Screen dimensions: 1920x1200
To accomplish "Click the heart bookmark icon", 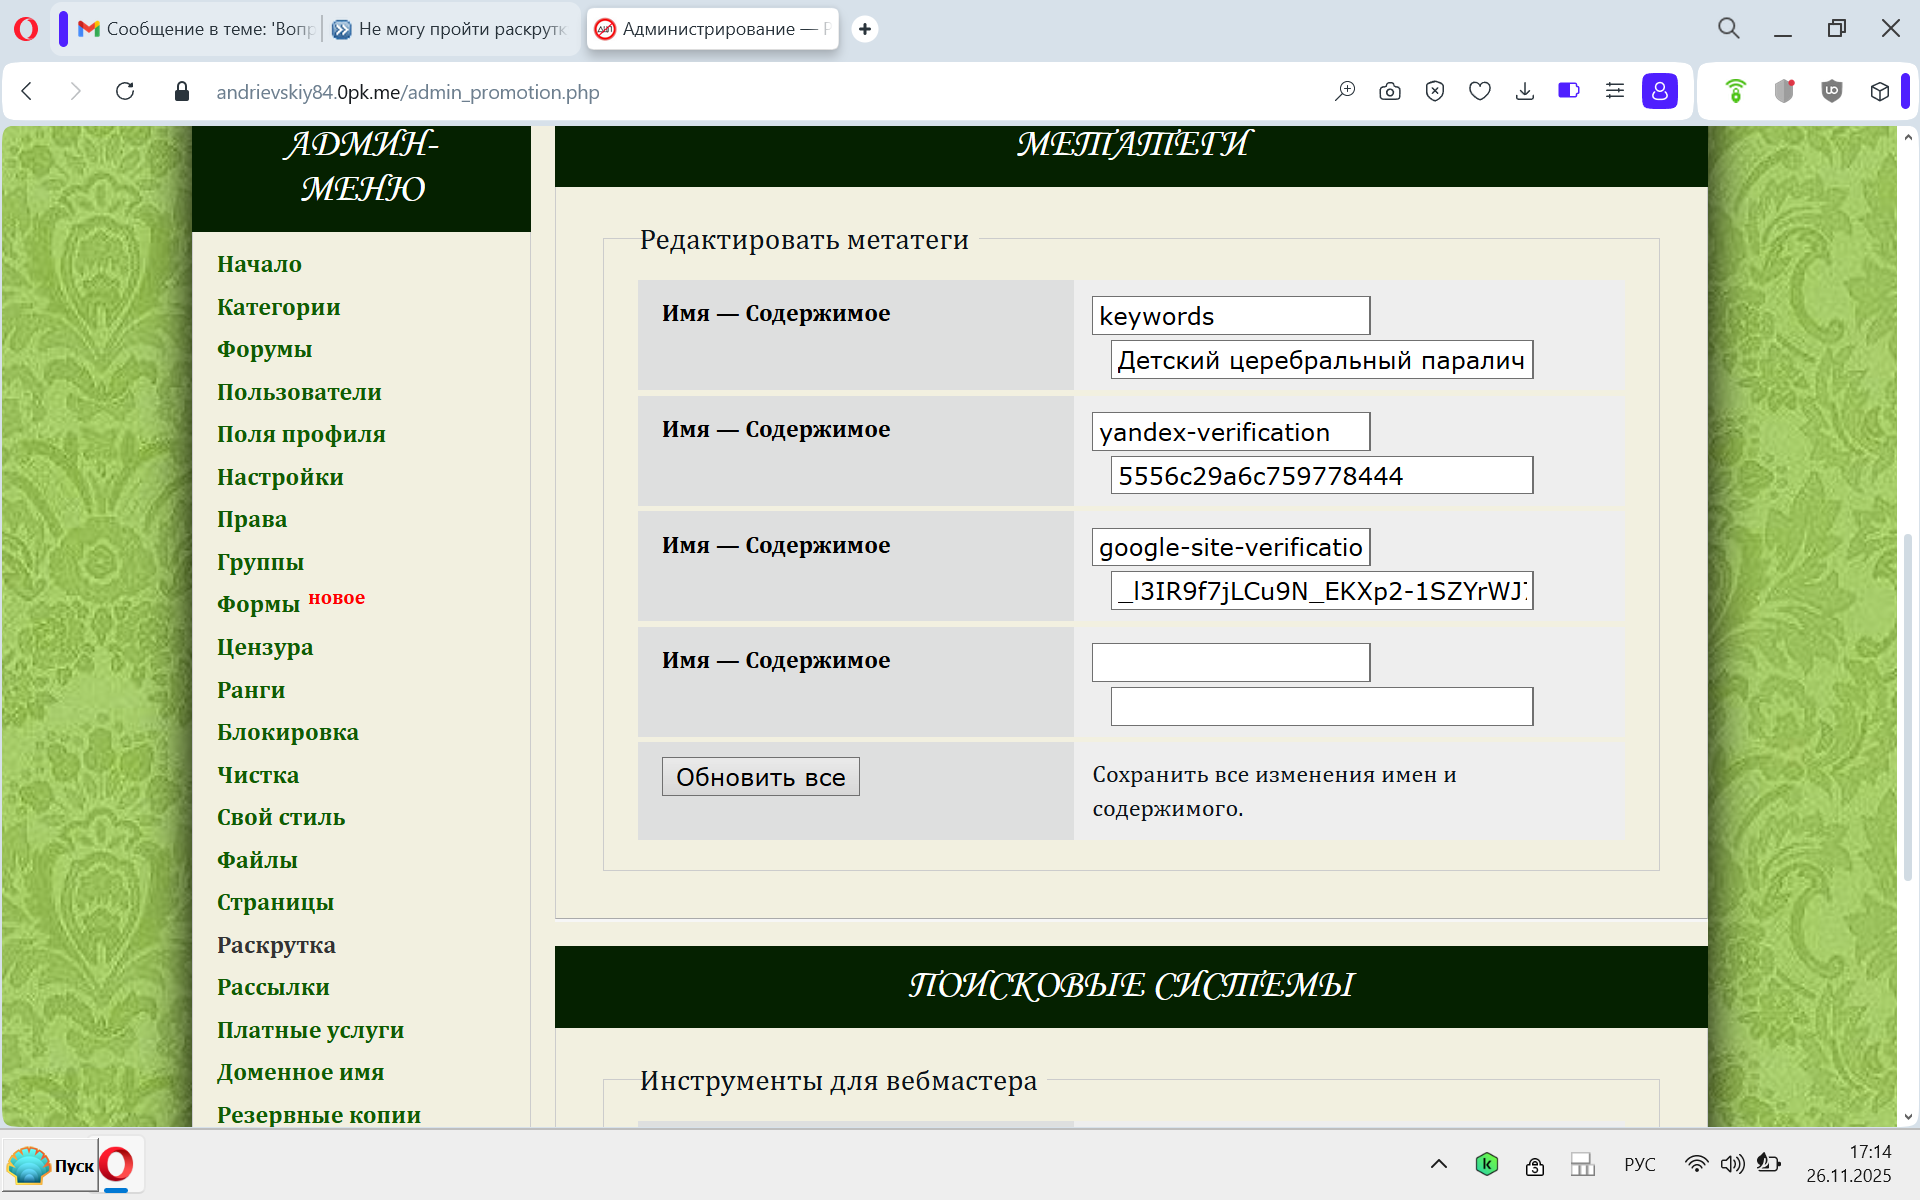I will 1479,91.
